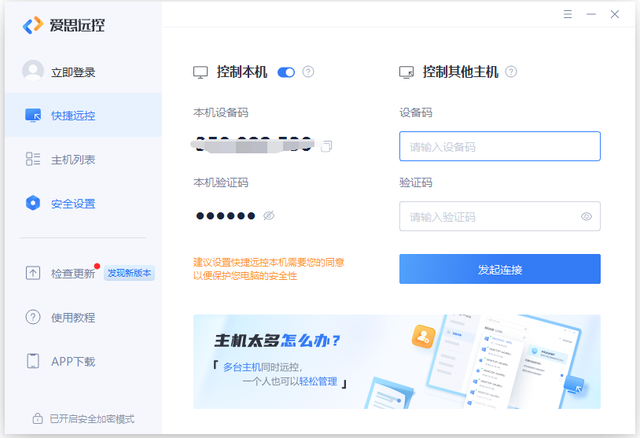
Task: Go to 安全设置 page
Action: [x=73, y=203]
